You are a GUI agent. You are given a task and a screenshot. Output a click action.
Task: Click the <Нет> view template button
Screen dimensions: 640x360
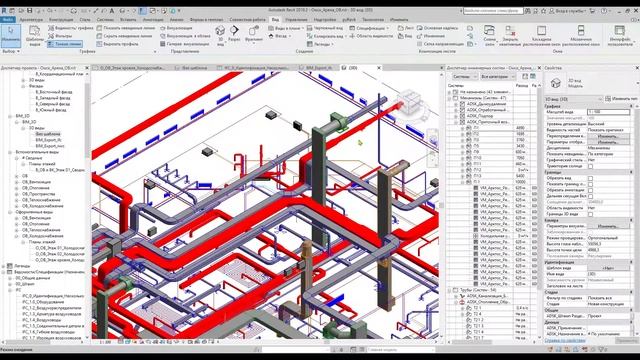pyautogui.click(x=608, y=268)
